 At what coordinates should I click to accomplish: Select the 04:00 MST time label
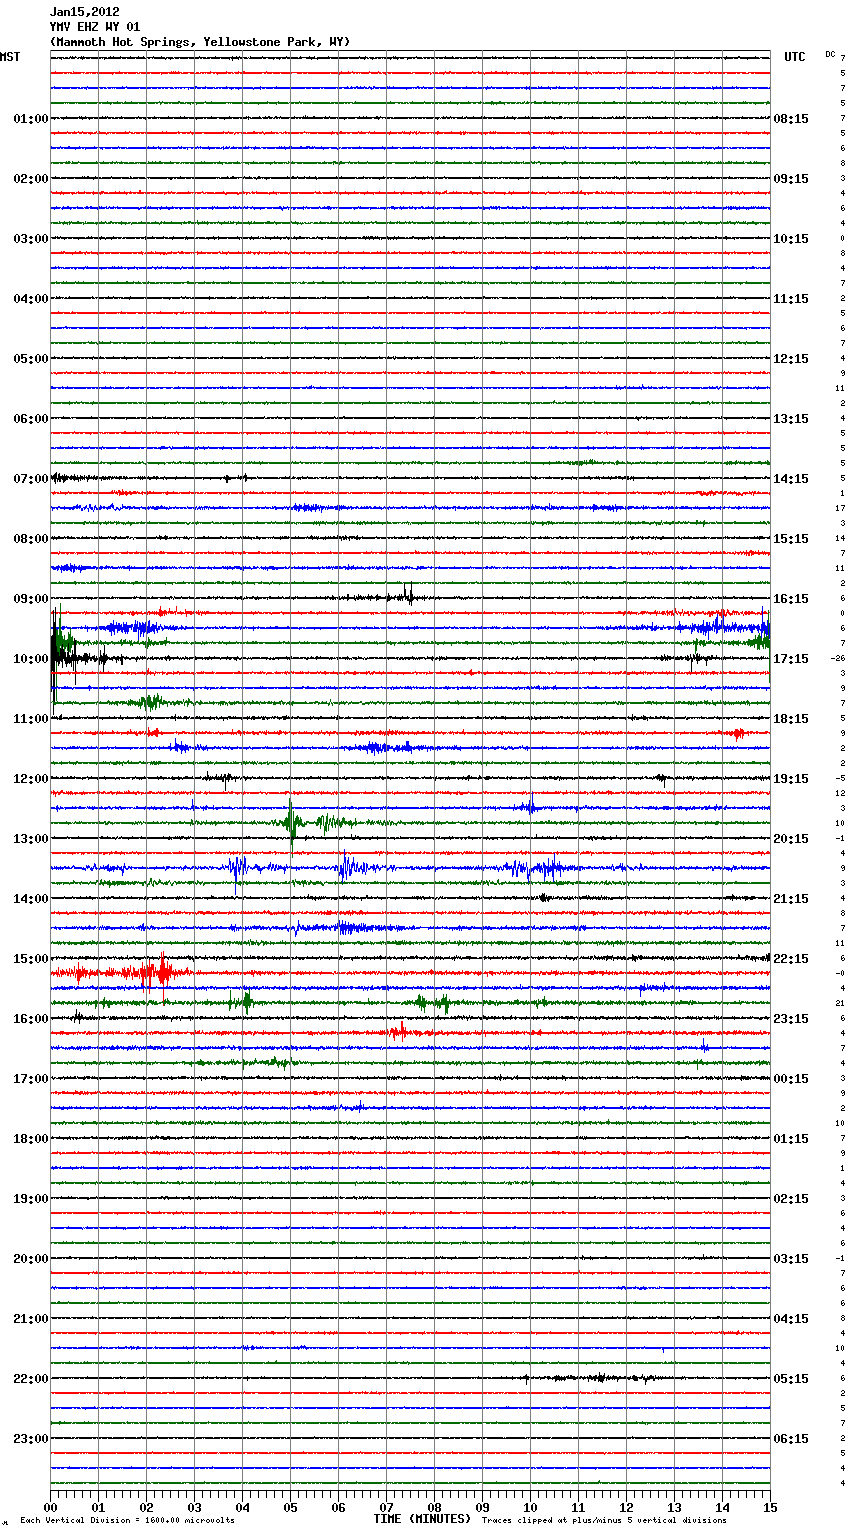pos(31,299)
